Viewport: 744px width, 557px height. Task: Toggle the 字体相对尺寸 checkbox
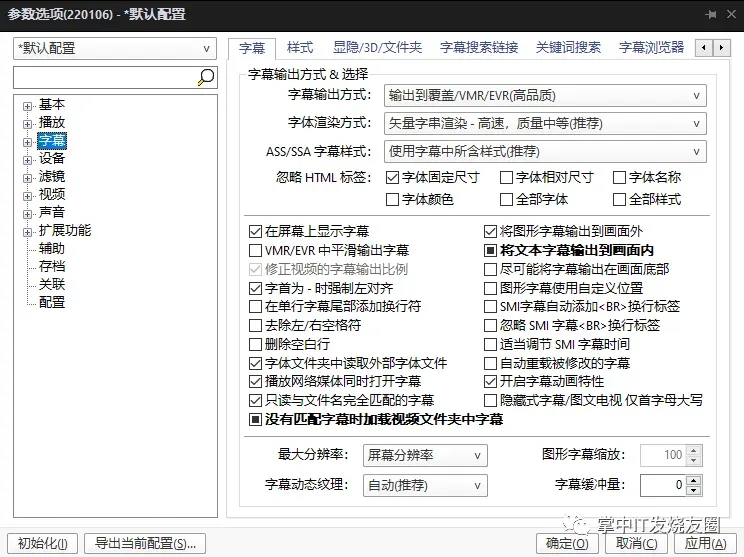506,177
